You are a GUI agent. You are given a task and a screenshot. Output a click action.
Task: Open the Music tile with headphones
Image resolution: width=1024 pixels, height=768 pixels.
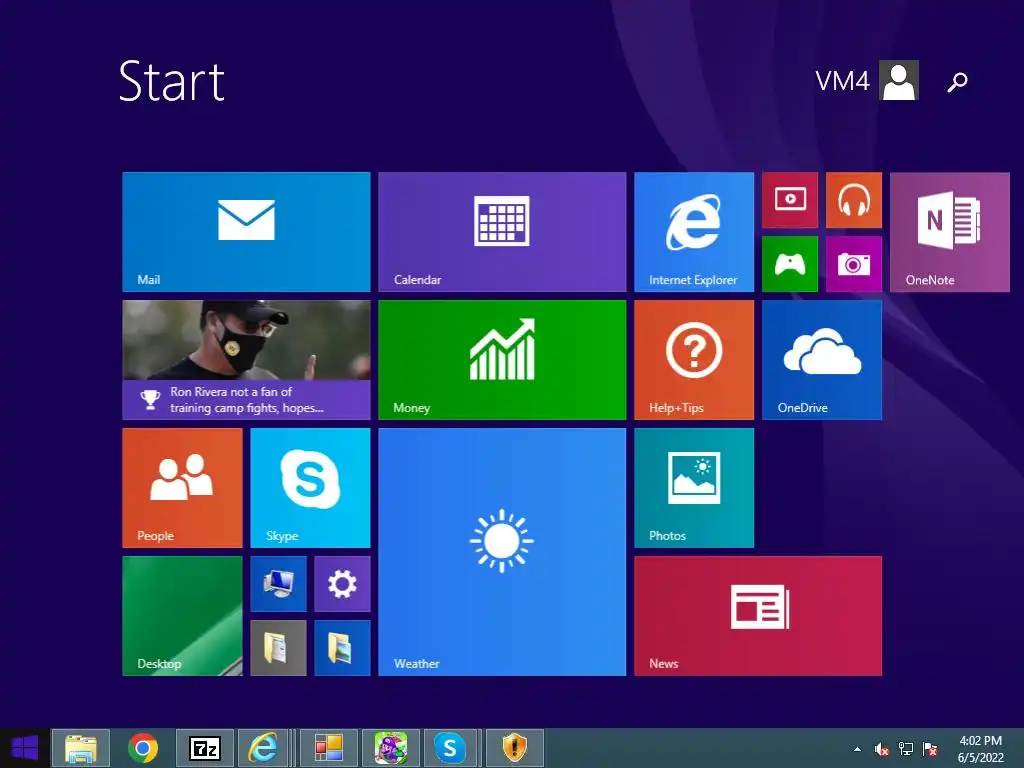click(x=854, y=200)
